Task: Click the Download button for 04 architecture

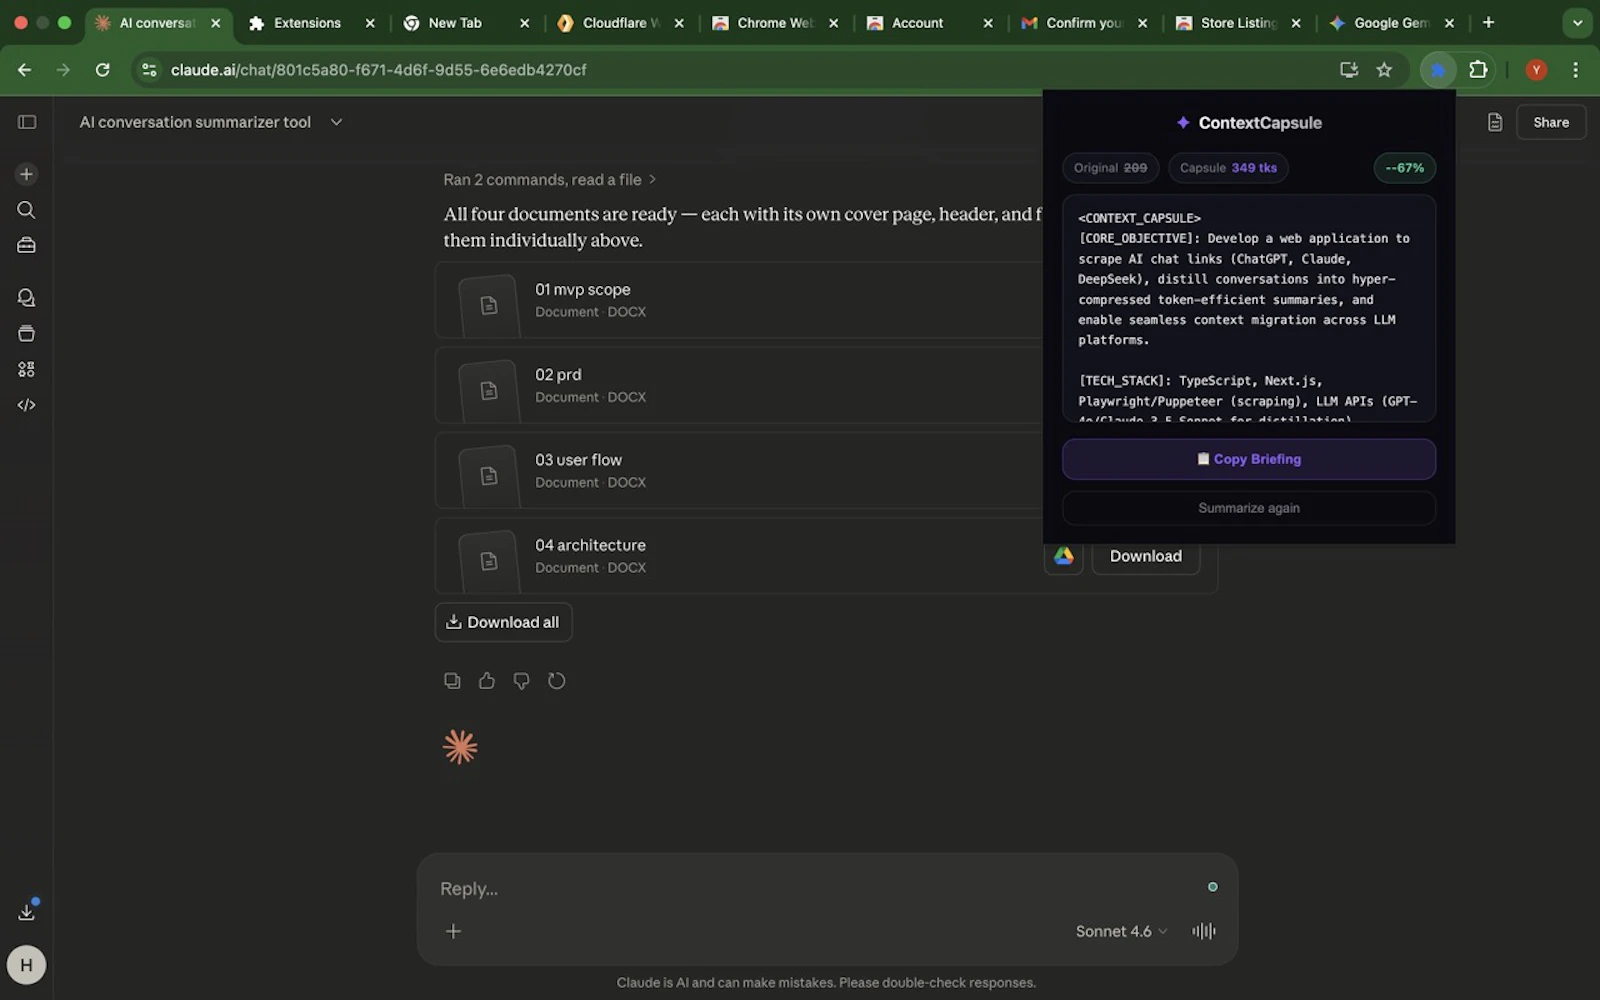Action: [x=1146, y=556]
